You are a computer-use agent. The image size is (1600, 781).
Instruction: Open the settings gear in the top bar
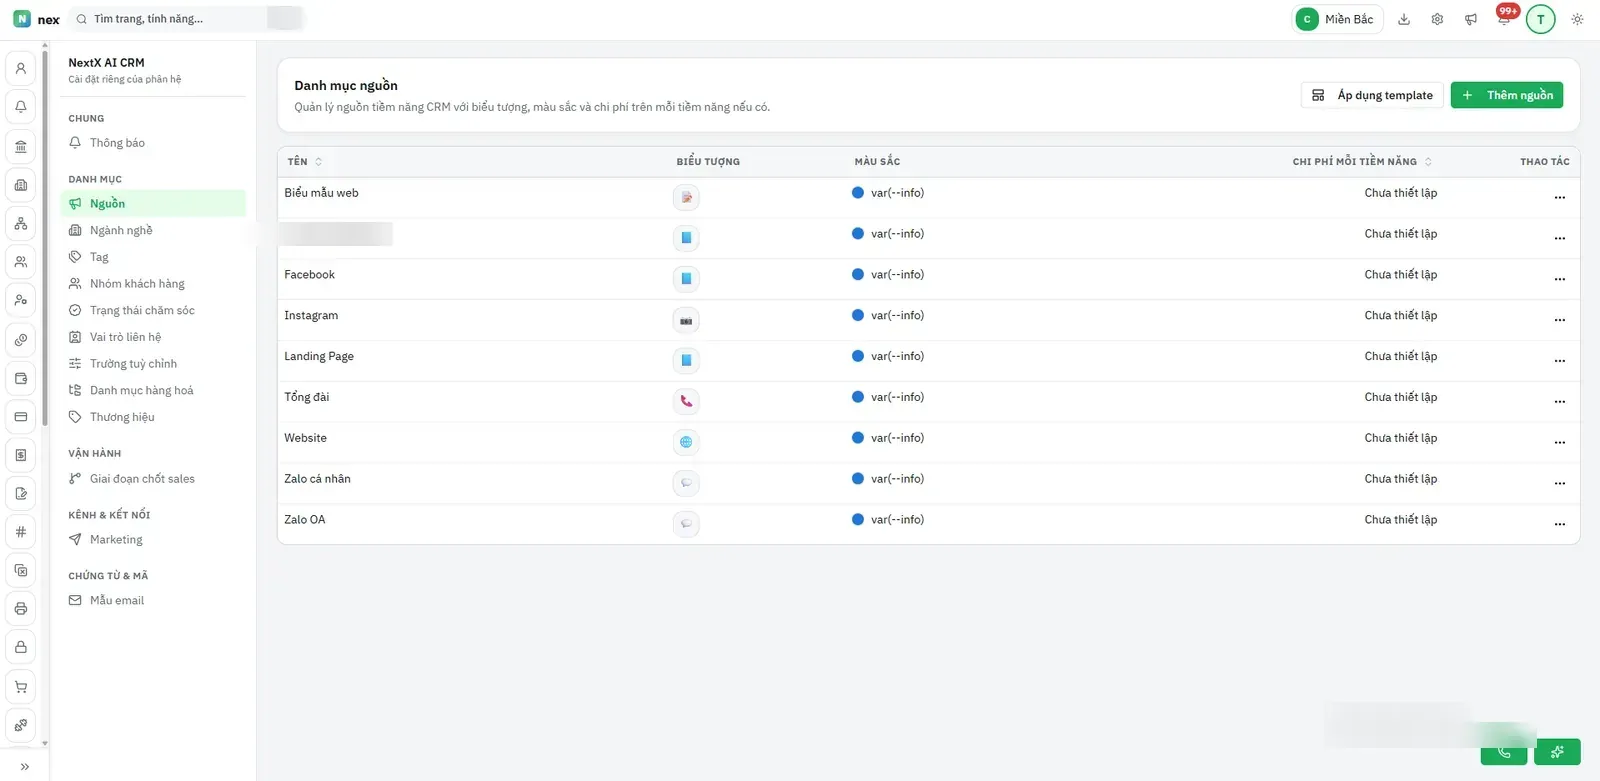(1437, 19)
